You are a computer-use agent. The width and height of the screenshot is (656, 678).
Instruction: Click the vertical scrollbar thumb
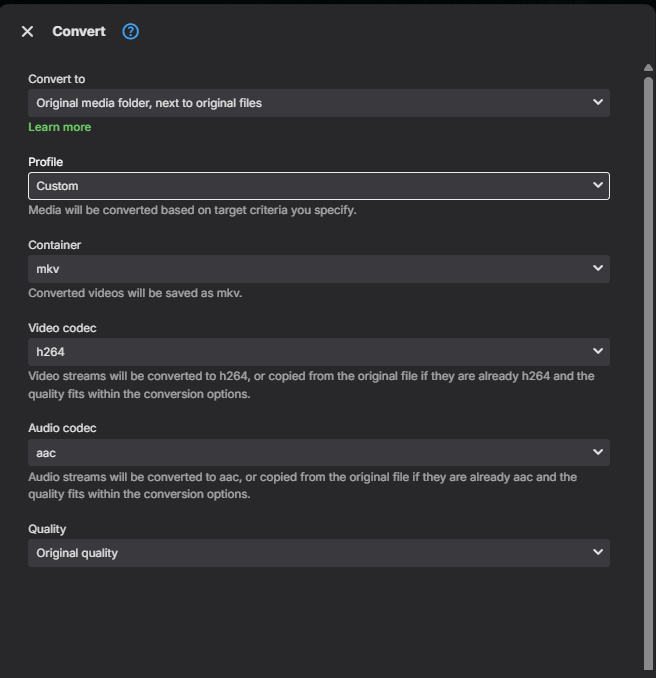(648, 373)
